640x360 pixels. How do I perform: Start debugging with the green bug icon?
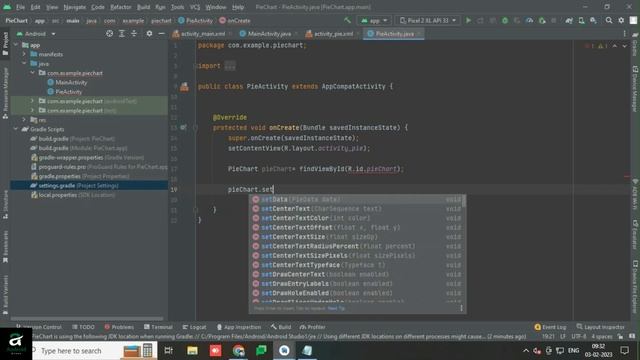[505, 20]
